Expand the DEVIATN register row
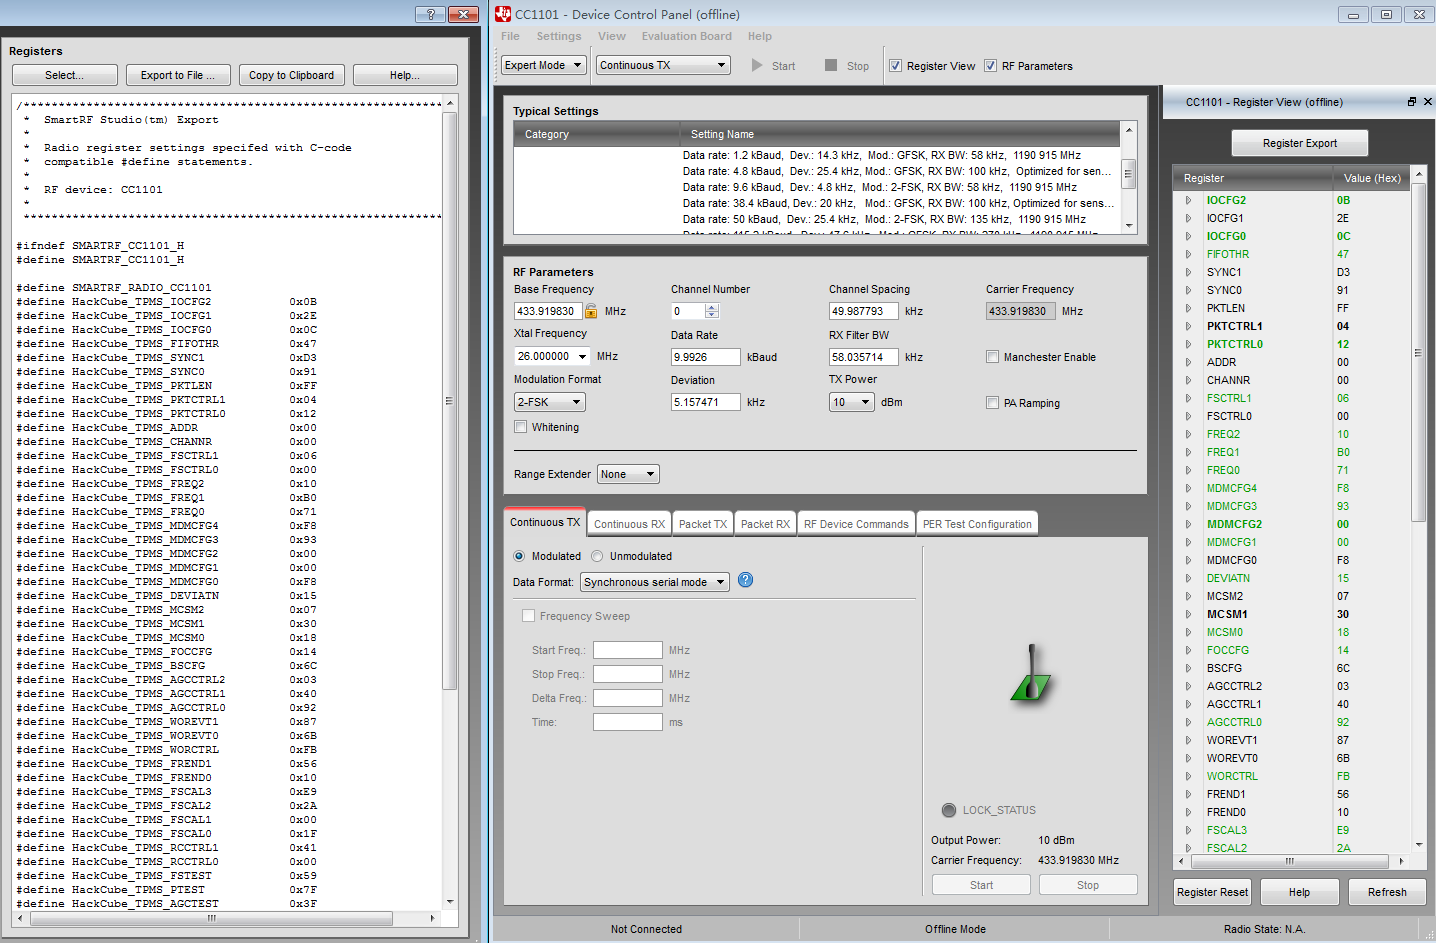This screenshot has height=943, width=1436. click(x=1188, y=578)
